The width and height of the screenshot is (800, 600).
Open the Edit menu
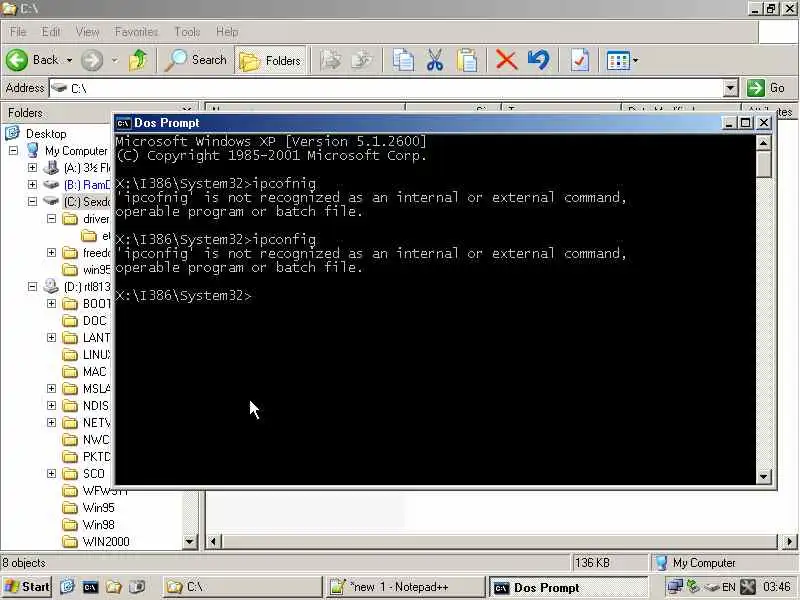[51, 32]
